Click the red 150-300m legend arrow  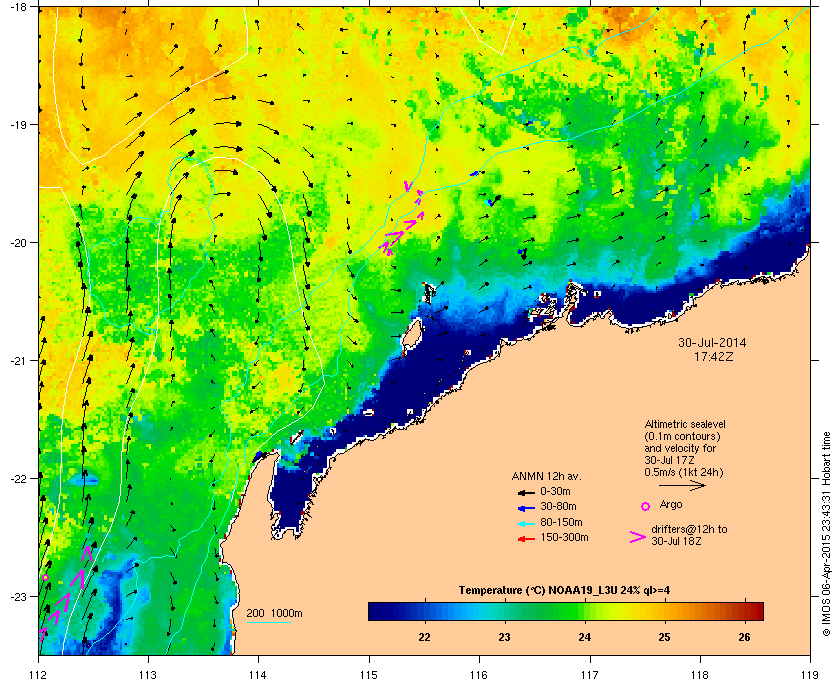pyautogui.click(x=526, y=539)
